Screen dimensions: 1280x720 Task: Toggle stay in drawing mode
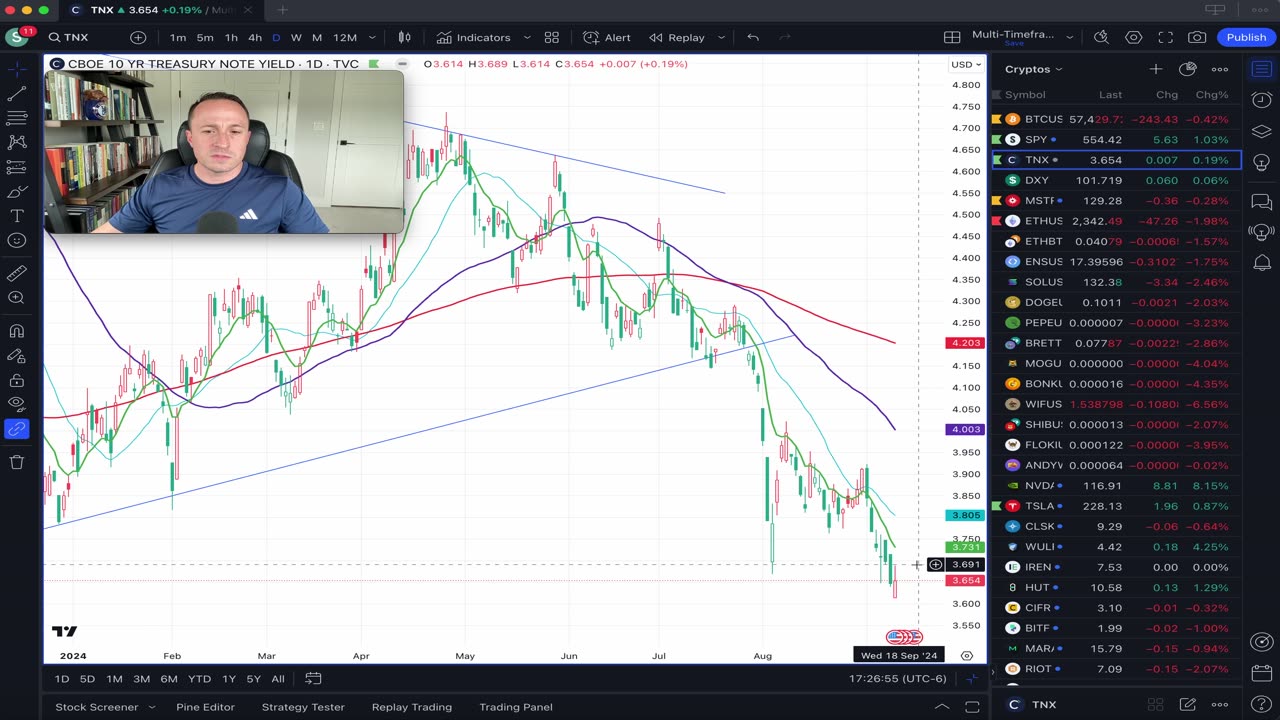point(16,355)
